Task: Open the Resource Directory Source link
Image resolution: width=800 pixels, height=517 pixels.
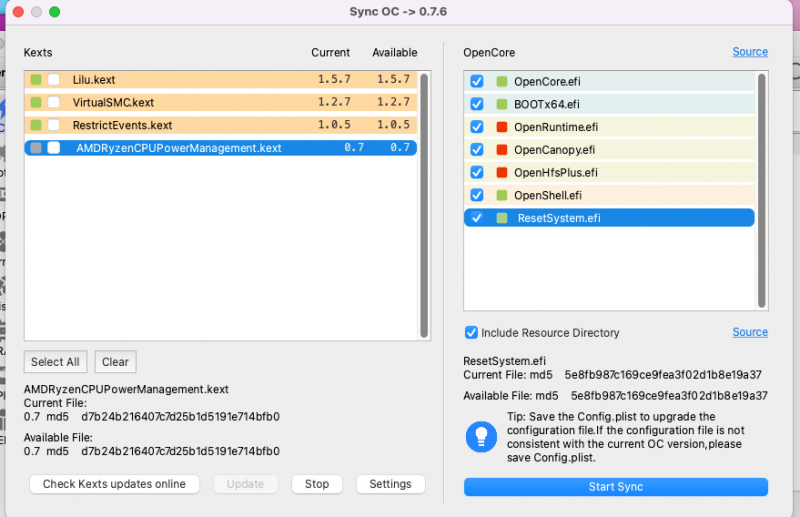Action: click(750, 332)
